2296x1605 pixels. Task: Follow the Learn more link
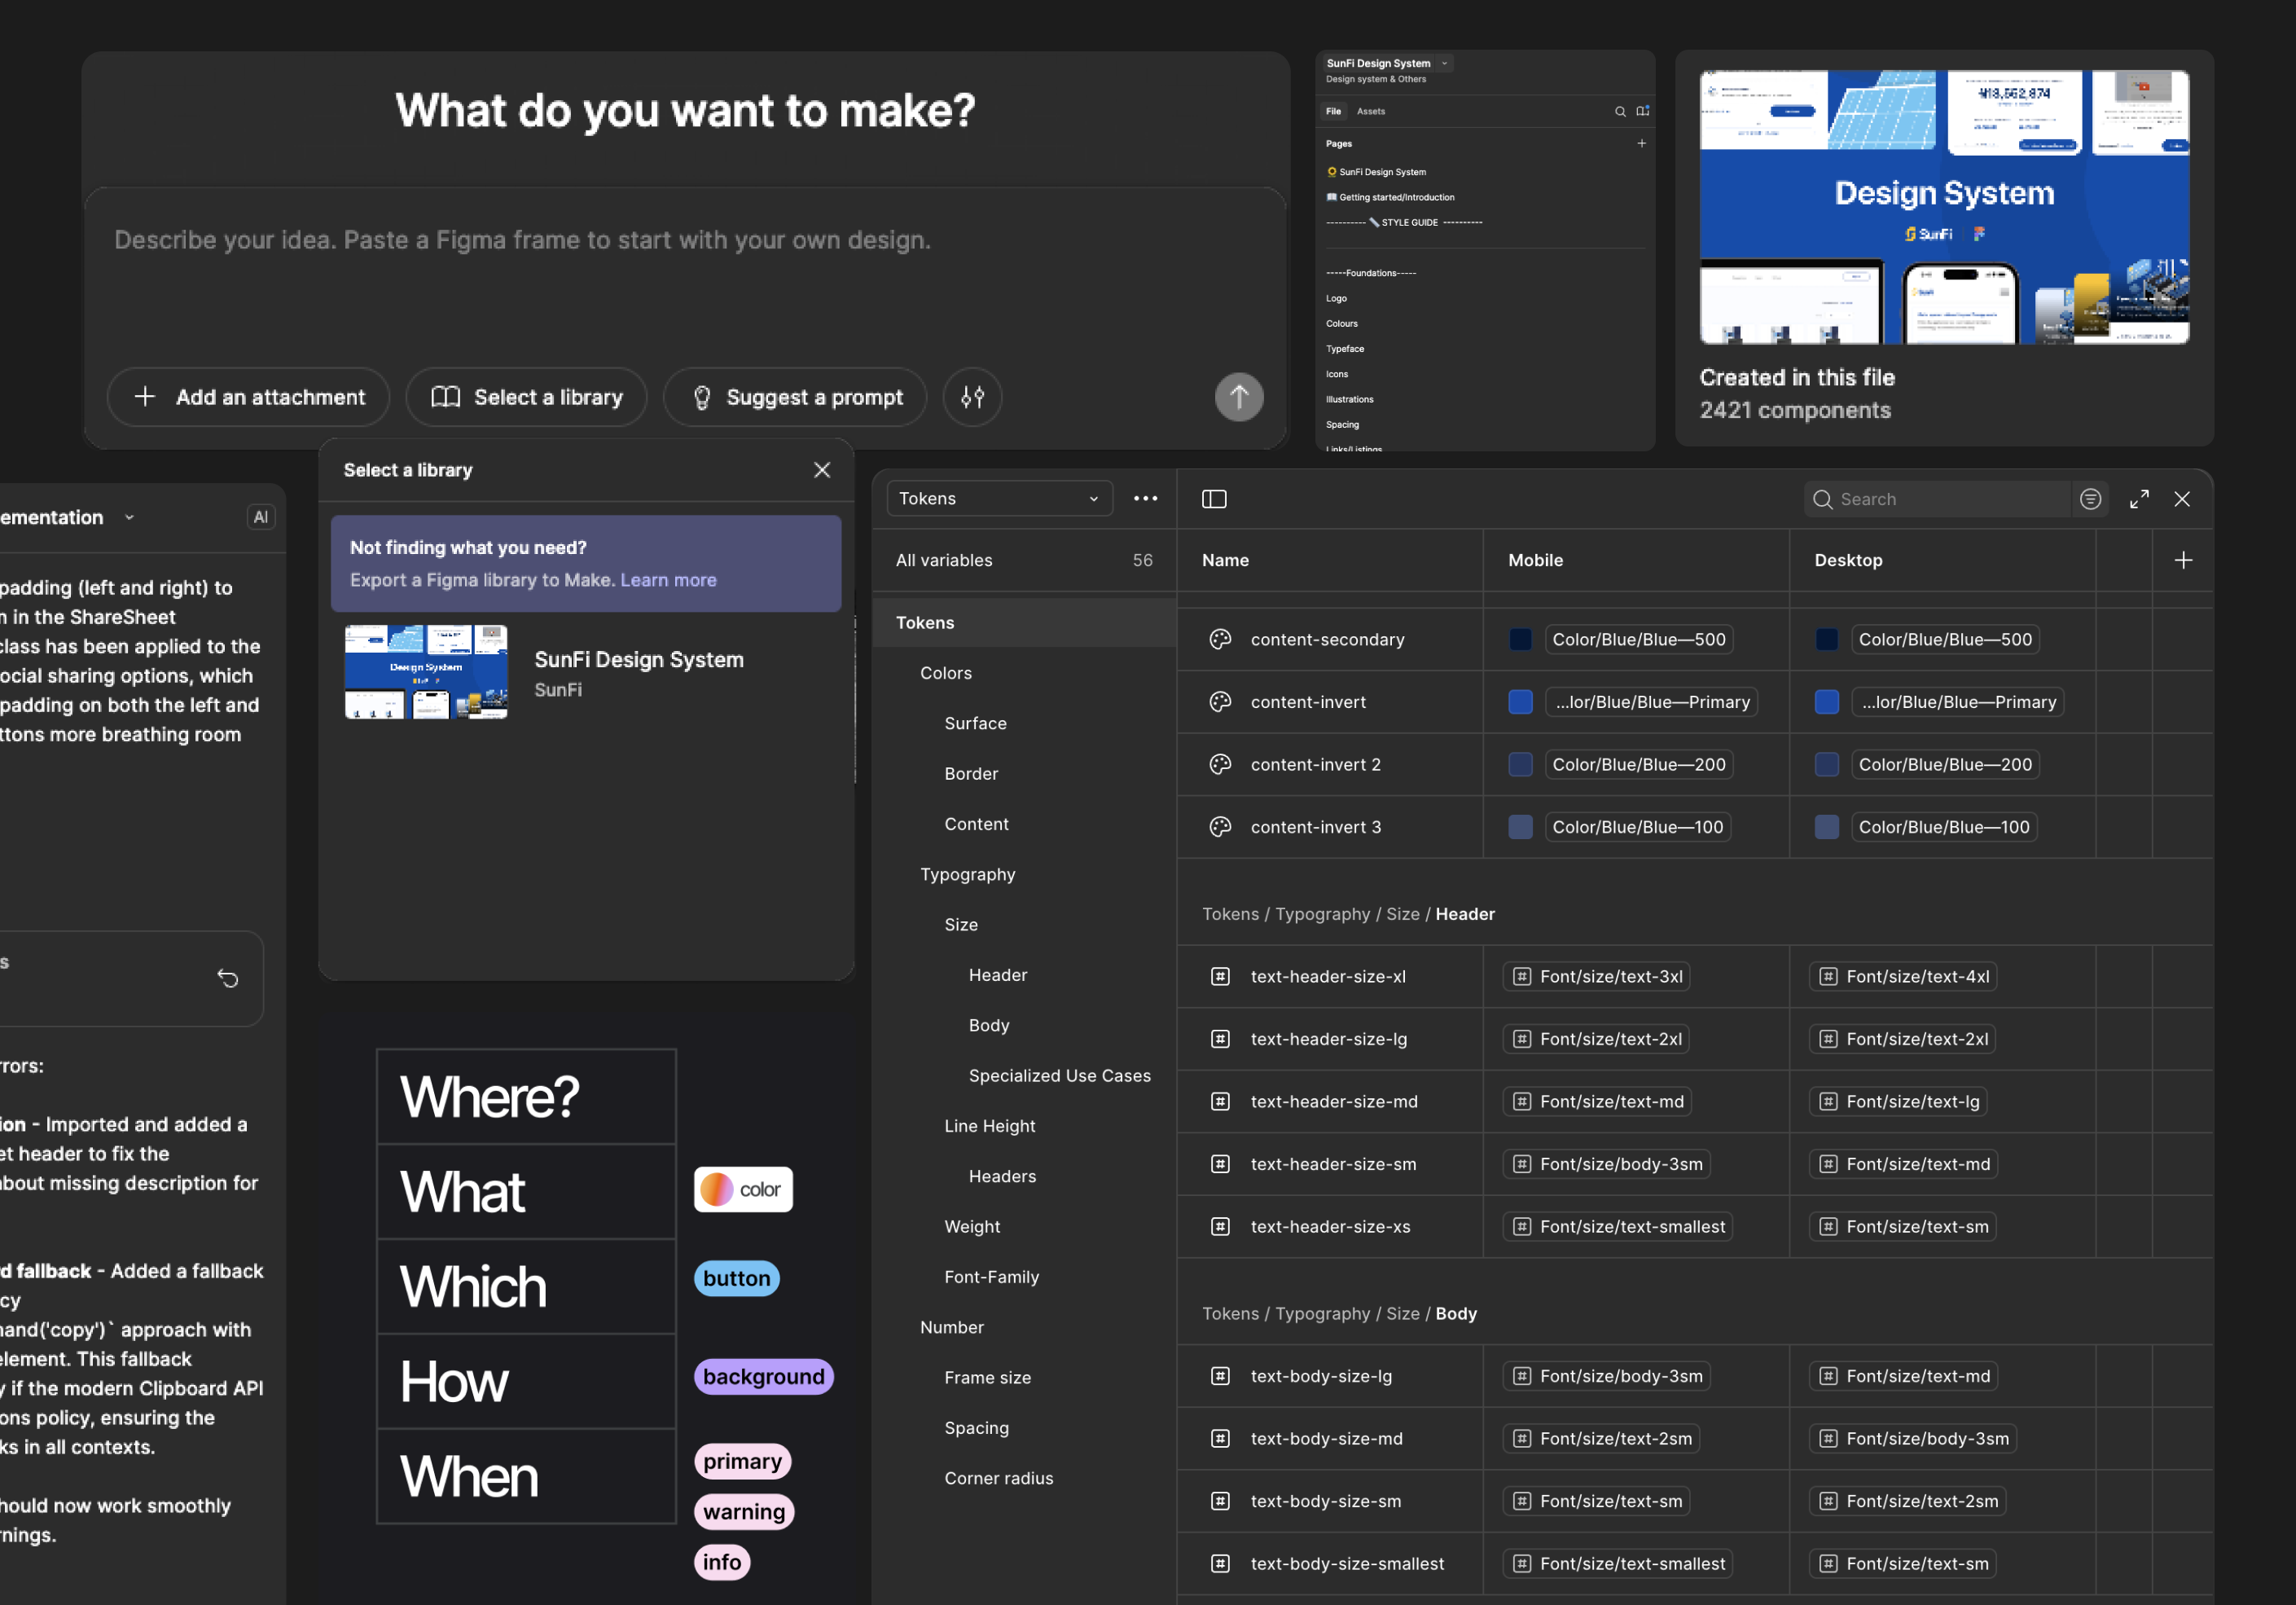[668, 580]
